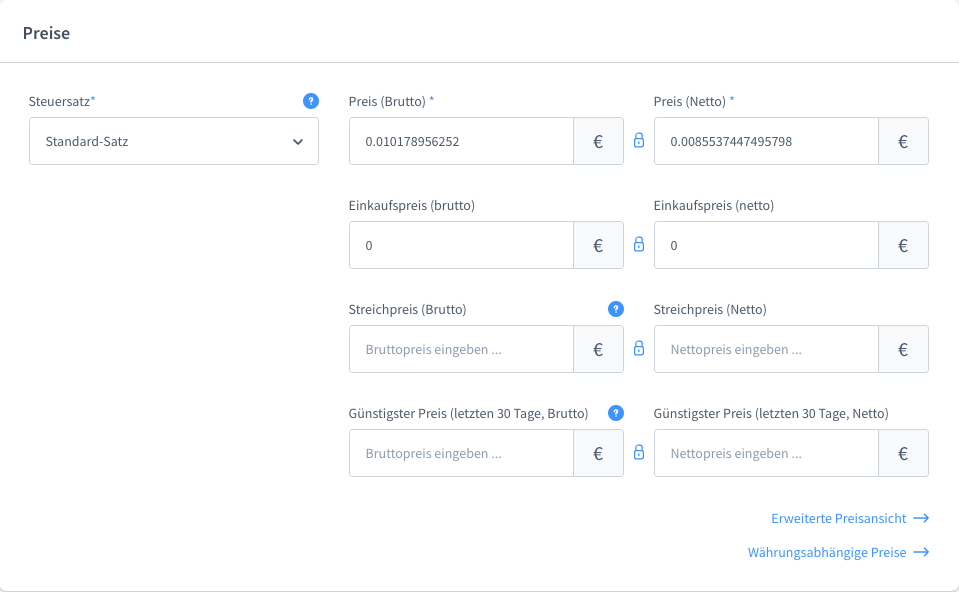Click the help icon next to Steuersatz
The image size is (959, 592).
tap(311, 101)
